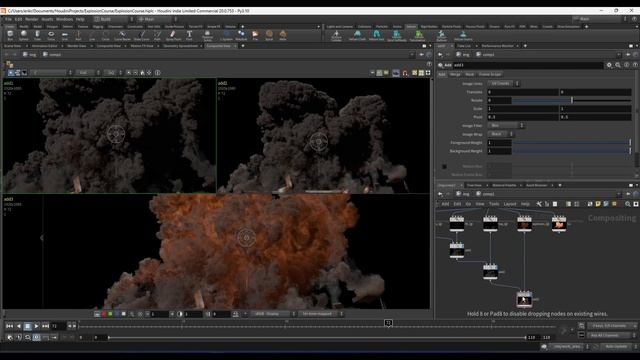Select the Grid shelf tool
This screenshot has width=640, height=360.
pos(64,35)
